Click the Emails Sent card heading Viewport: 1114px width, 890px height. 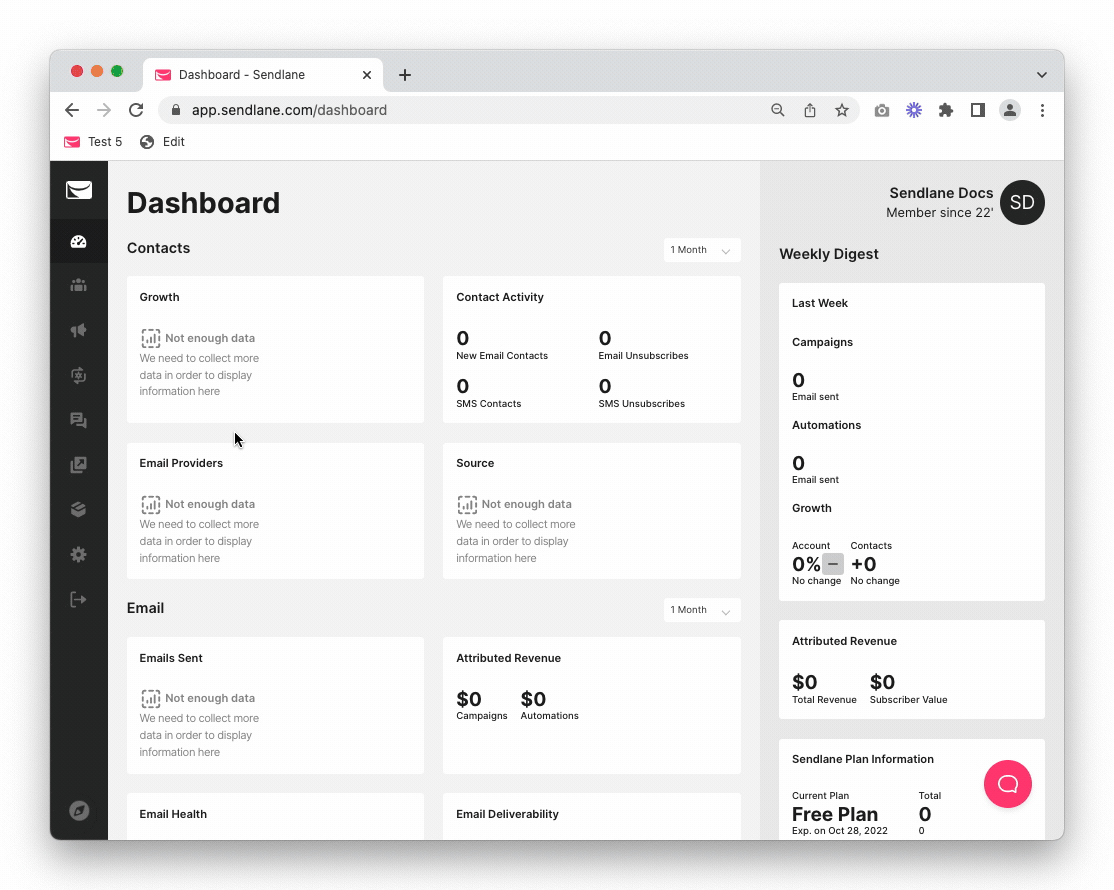(171, 658)
